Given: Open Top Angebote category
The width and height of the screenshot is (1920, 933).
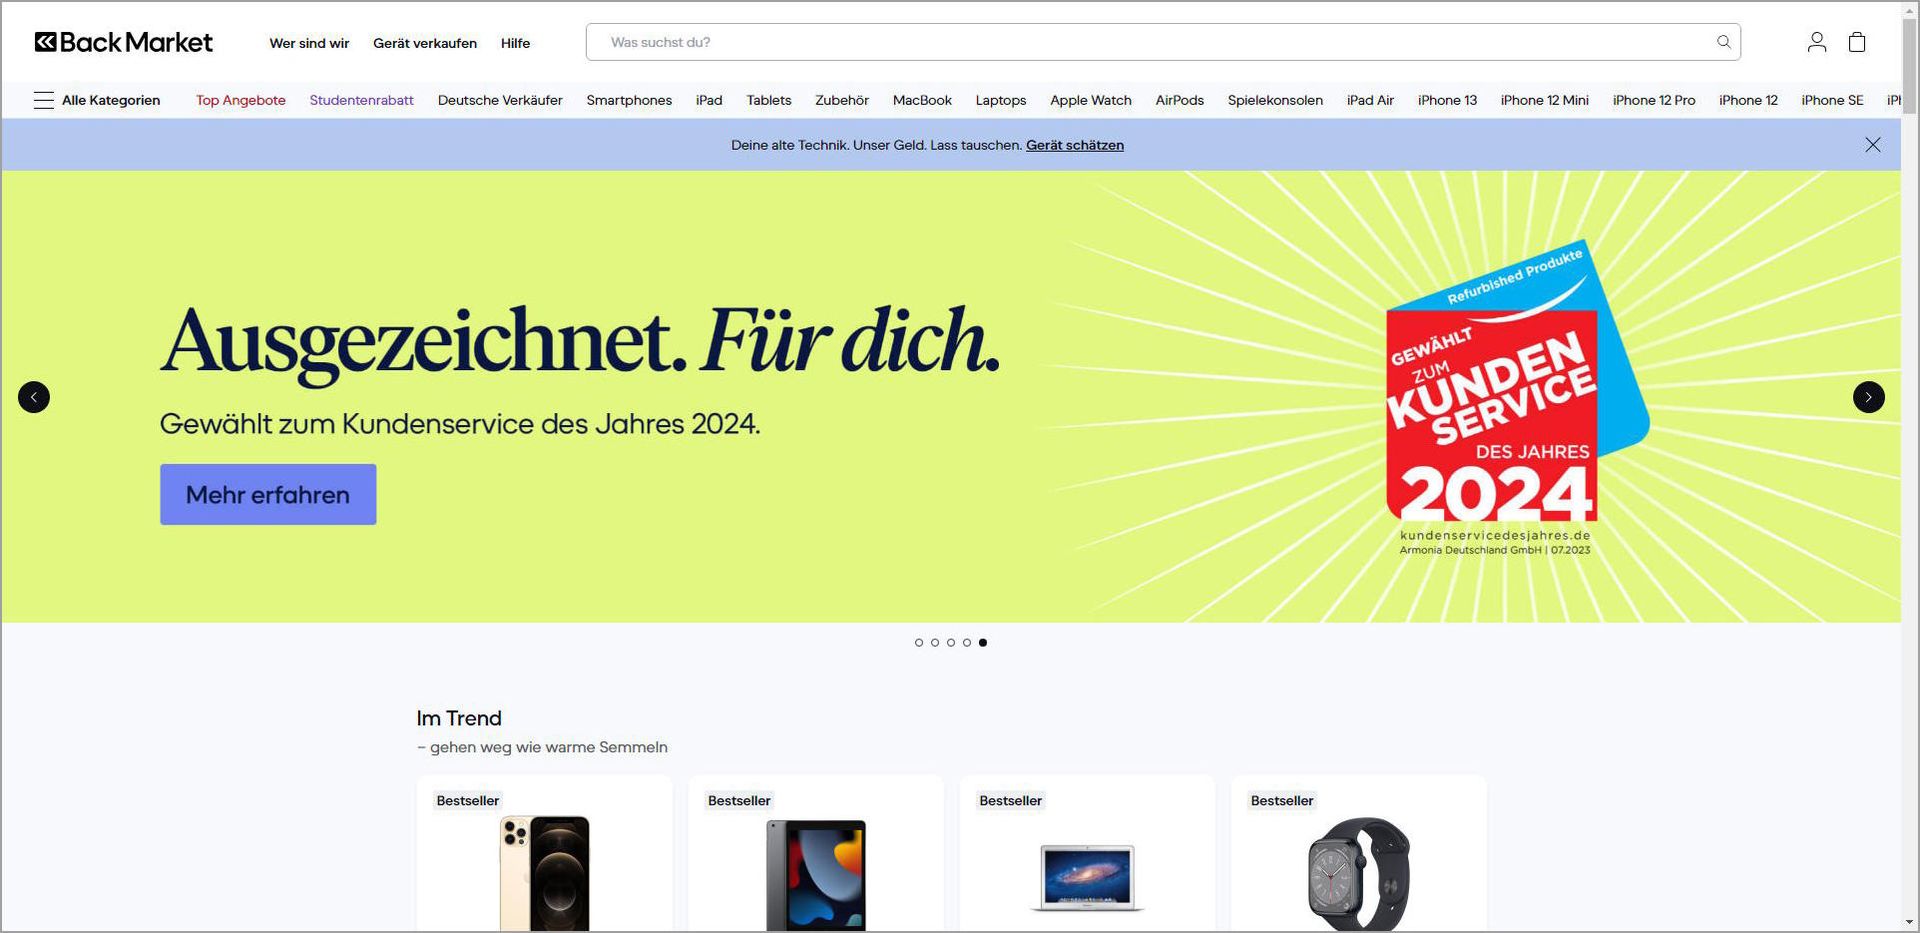Looking at the screenshot, I should (x=241, y=100).
